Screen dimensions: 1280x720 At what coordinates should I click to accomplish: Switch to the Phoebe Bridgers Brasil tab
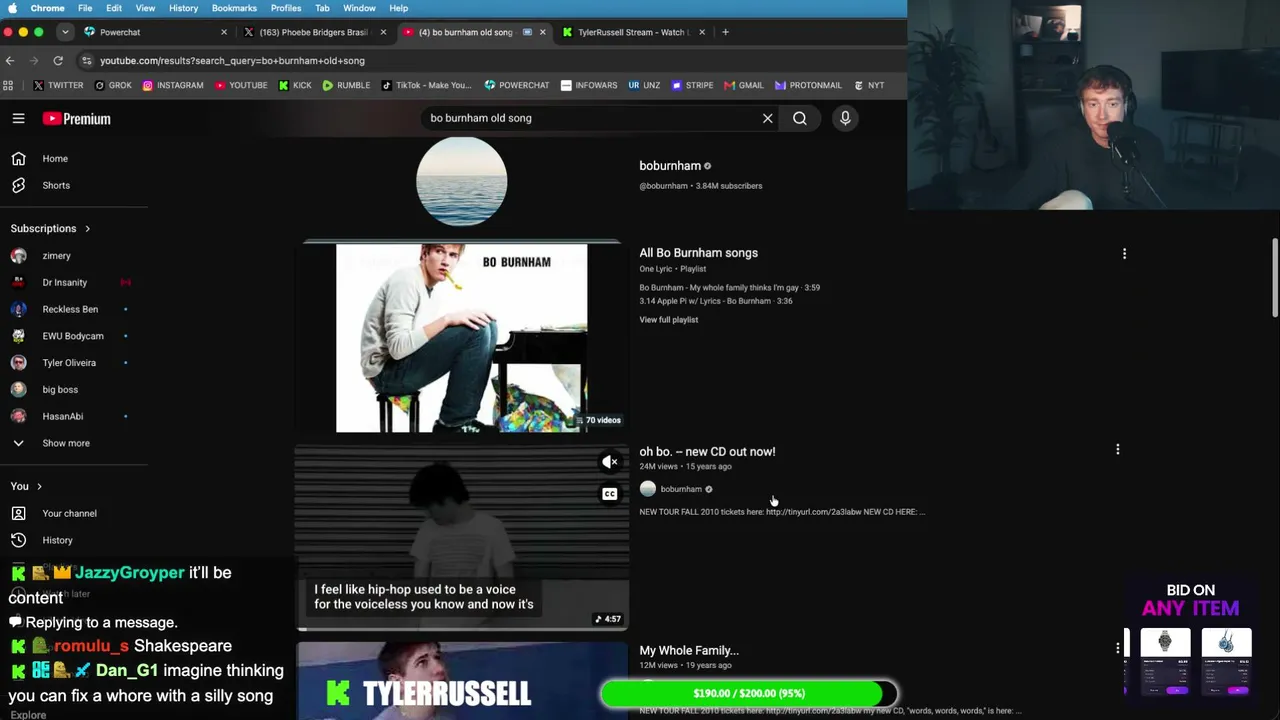[x=314, y=32]
